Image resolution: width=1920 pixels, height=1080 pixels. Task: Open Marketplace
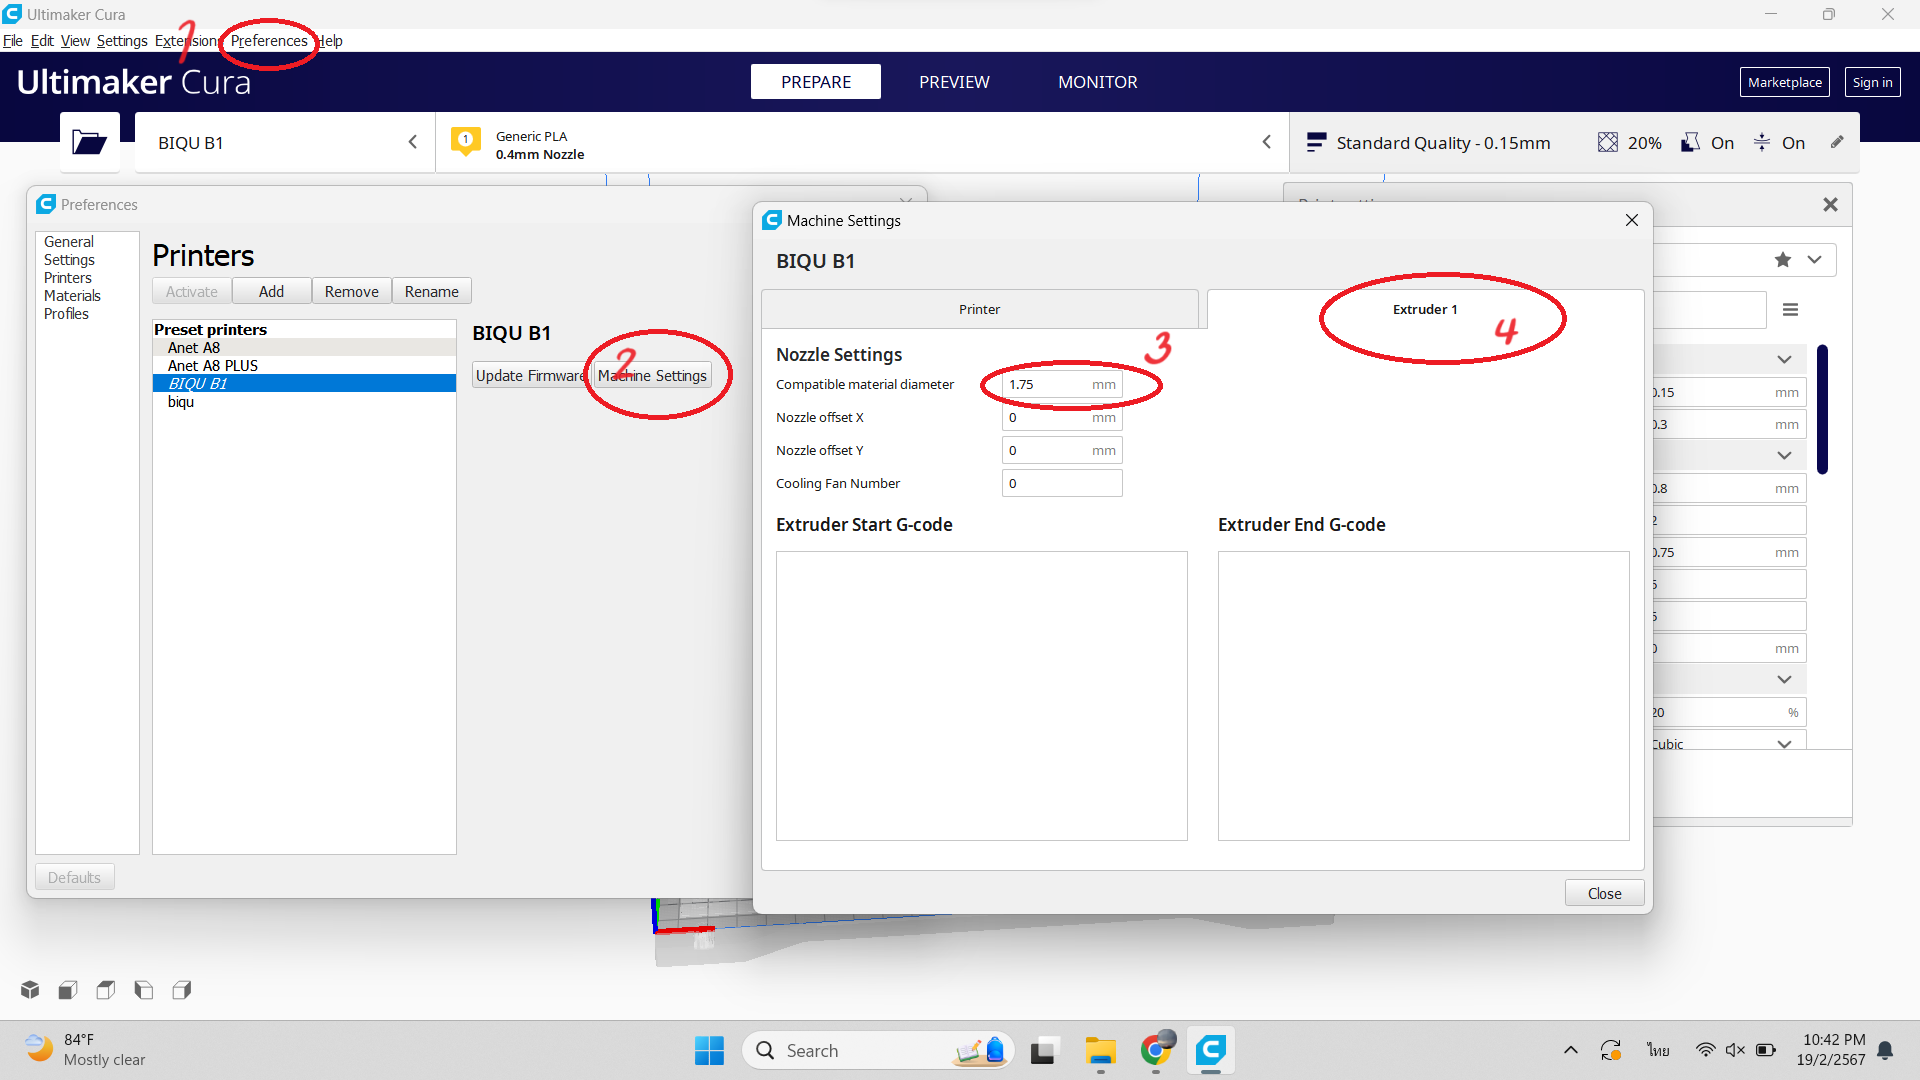point(1784,82)
